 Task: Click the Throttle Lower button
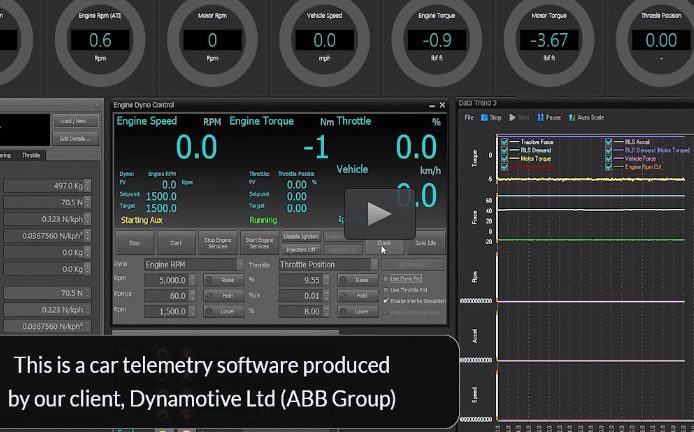[358, 312]
